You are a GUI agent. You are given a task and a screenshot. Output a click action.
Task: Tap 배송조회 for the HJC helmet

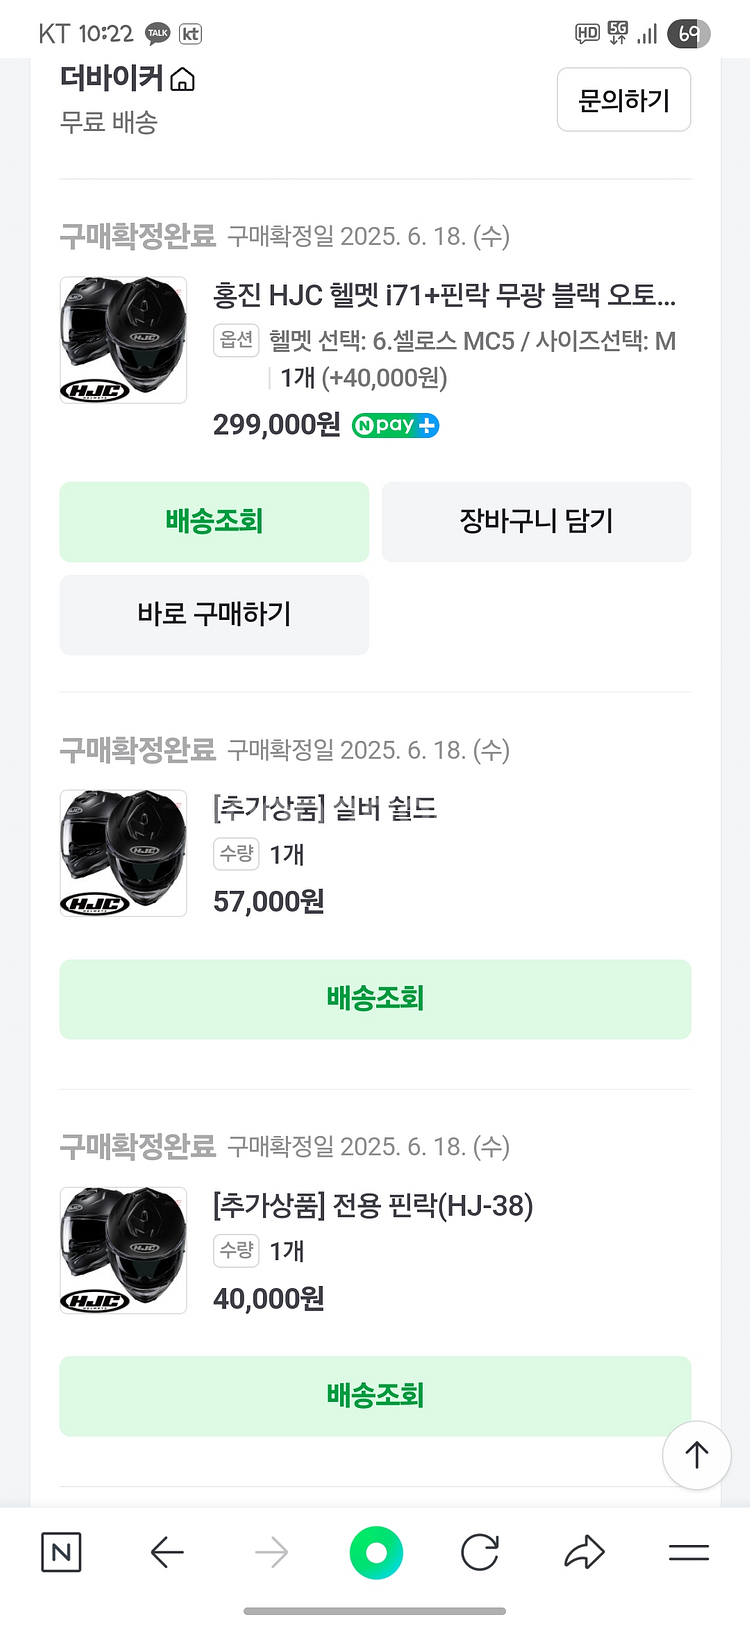(214, 521)
